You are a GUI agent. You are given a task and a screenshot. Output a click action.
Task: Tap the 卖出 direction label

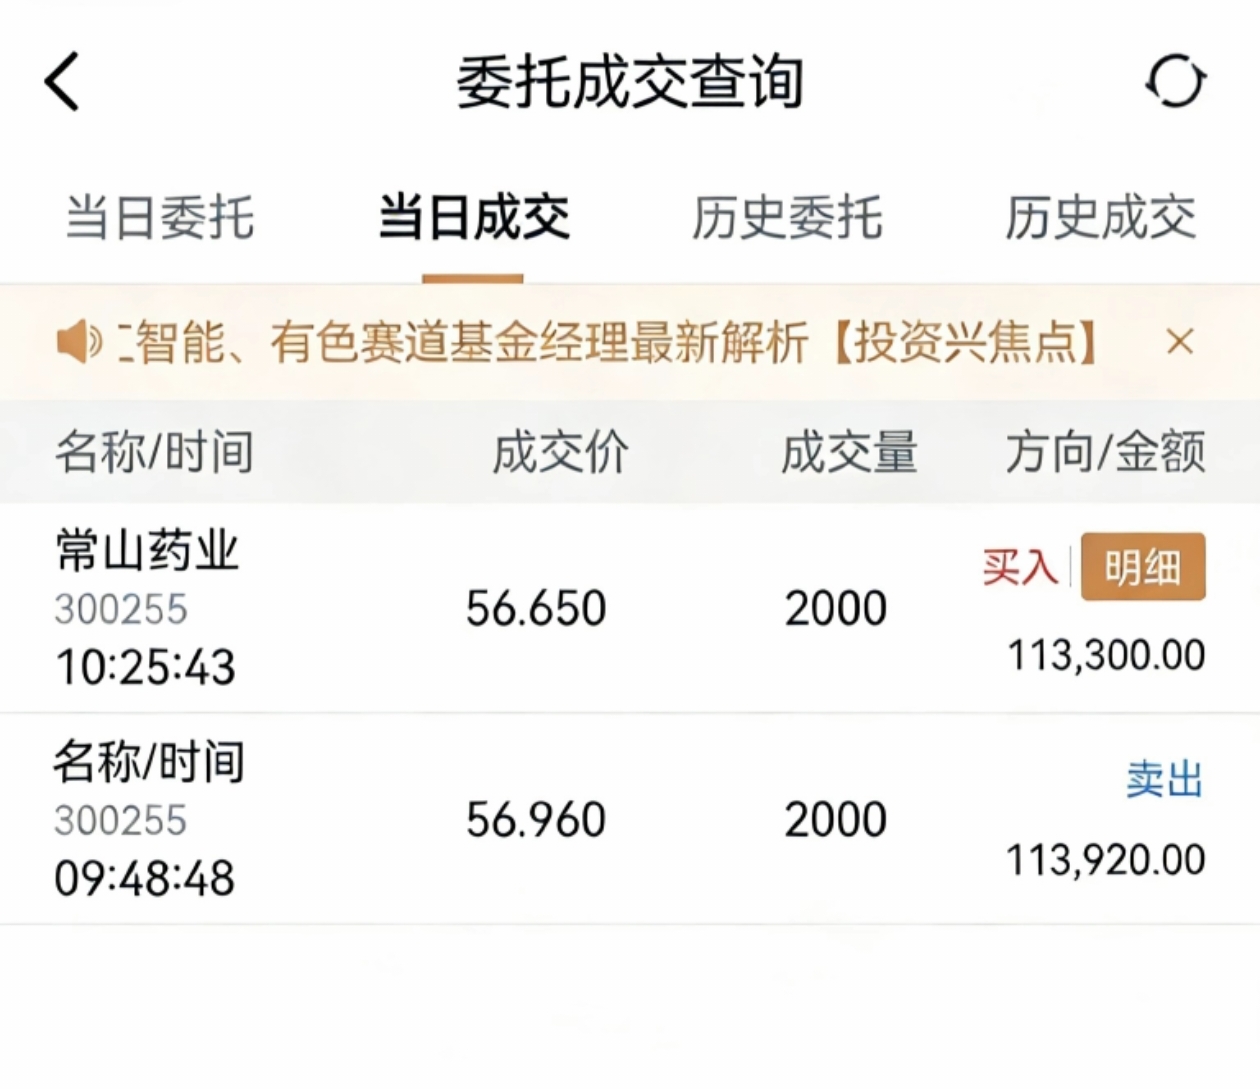[x=1164, y=779]
